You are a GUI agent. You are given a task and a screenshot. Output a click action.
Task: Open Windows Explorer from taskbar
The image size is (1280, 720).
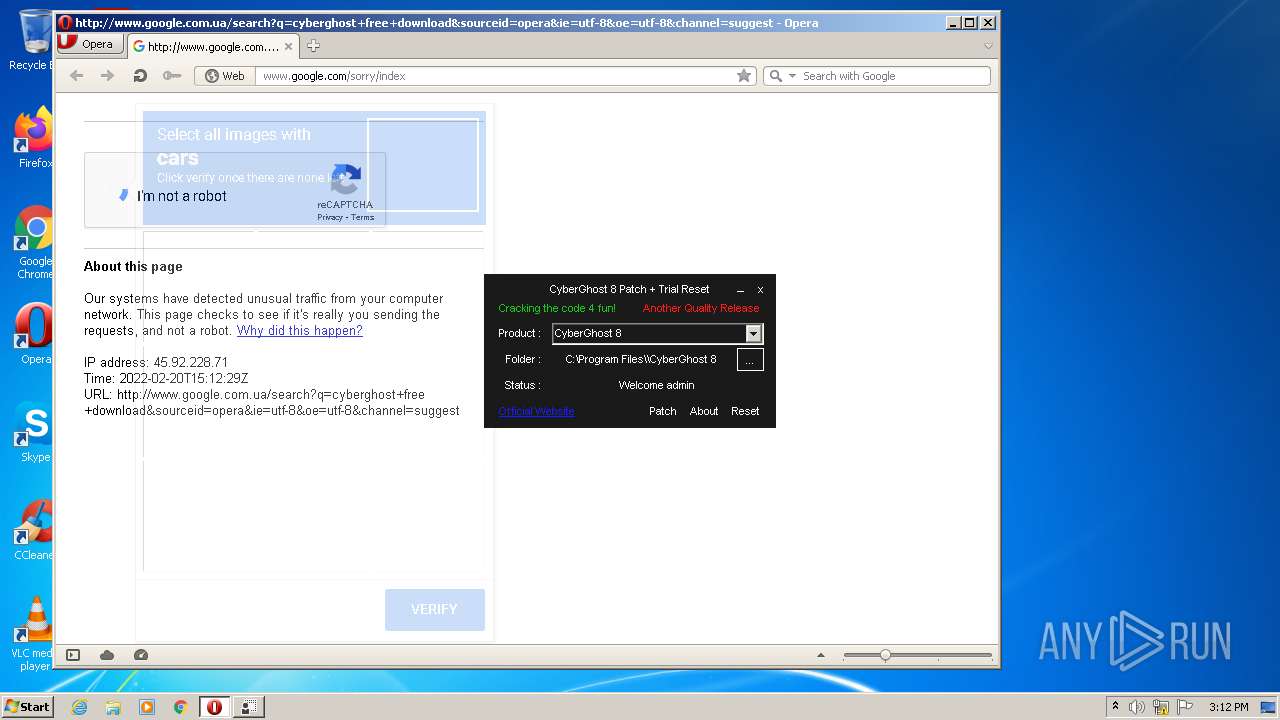pyautogui.click(x=113, y=707)
